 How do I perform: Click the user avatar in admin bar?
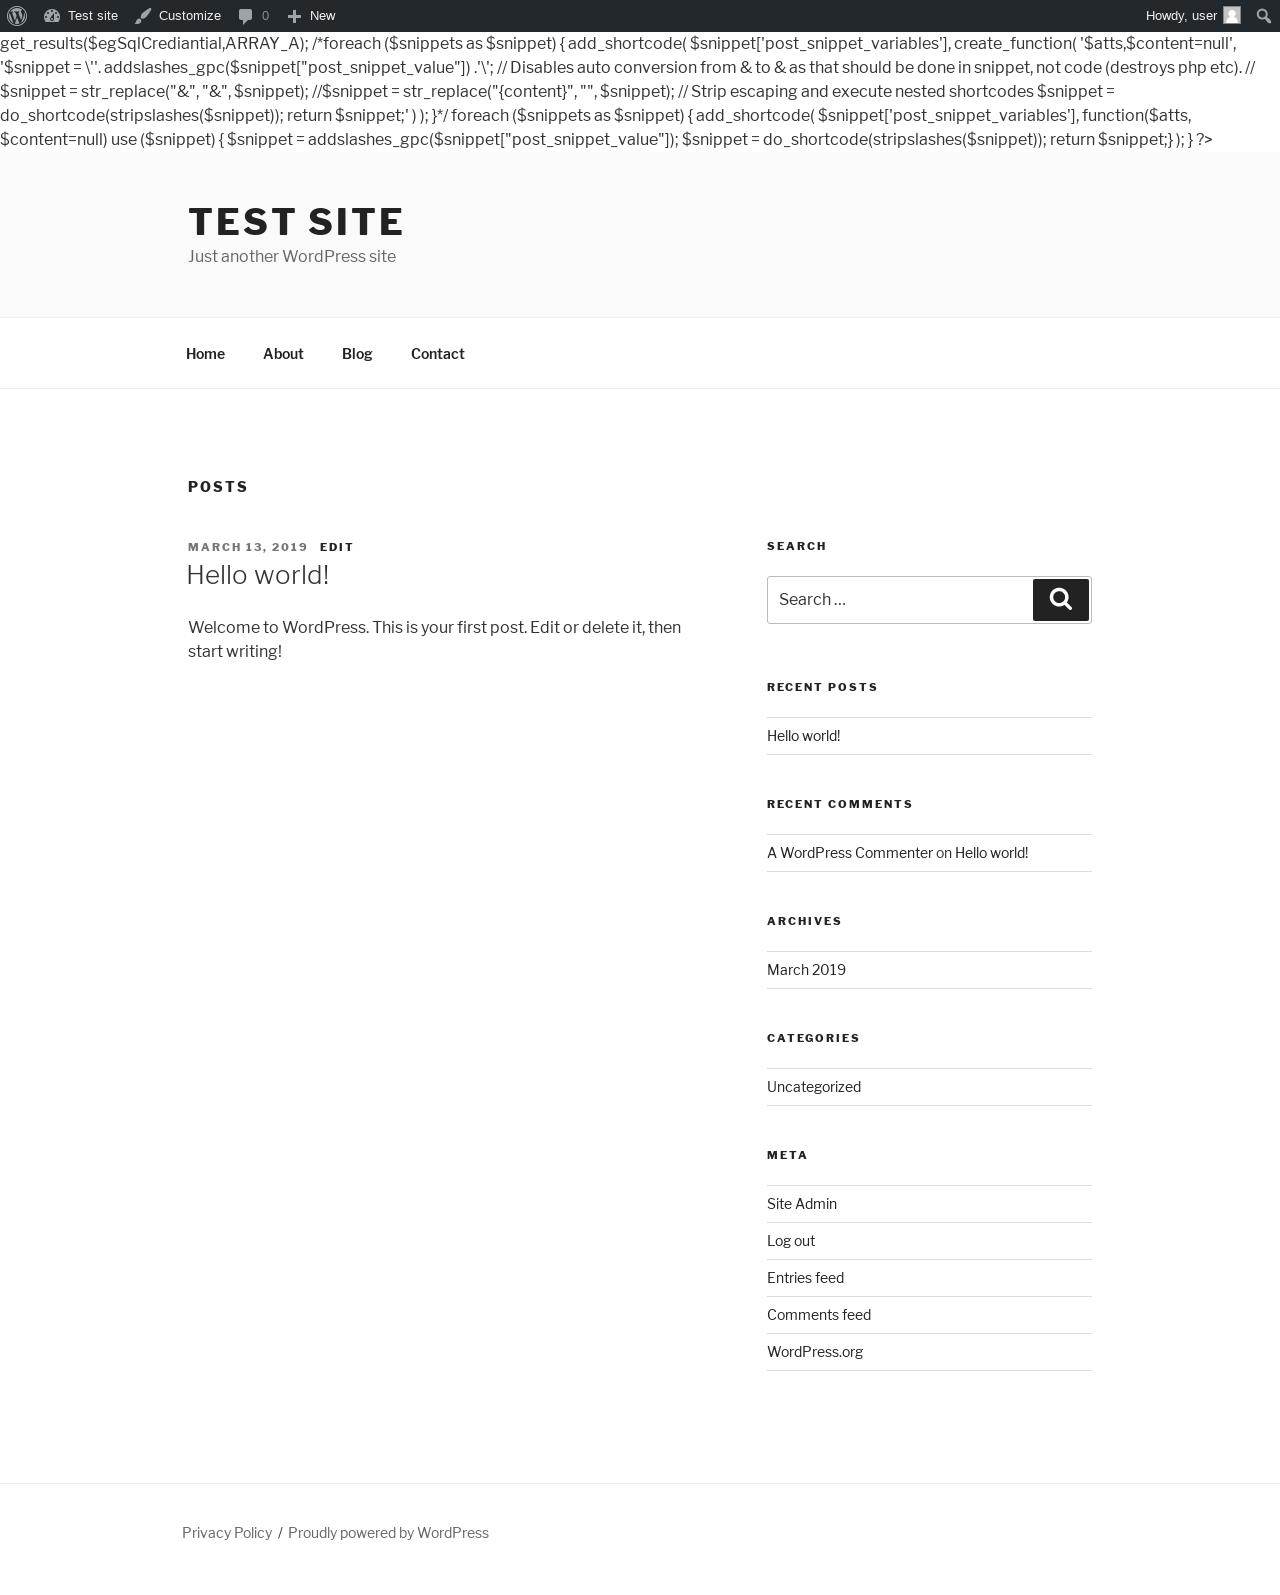(1232, 16)
